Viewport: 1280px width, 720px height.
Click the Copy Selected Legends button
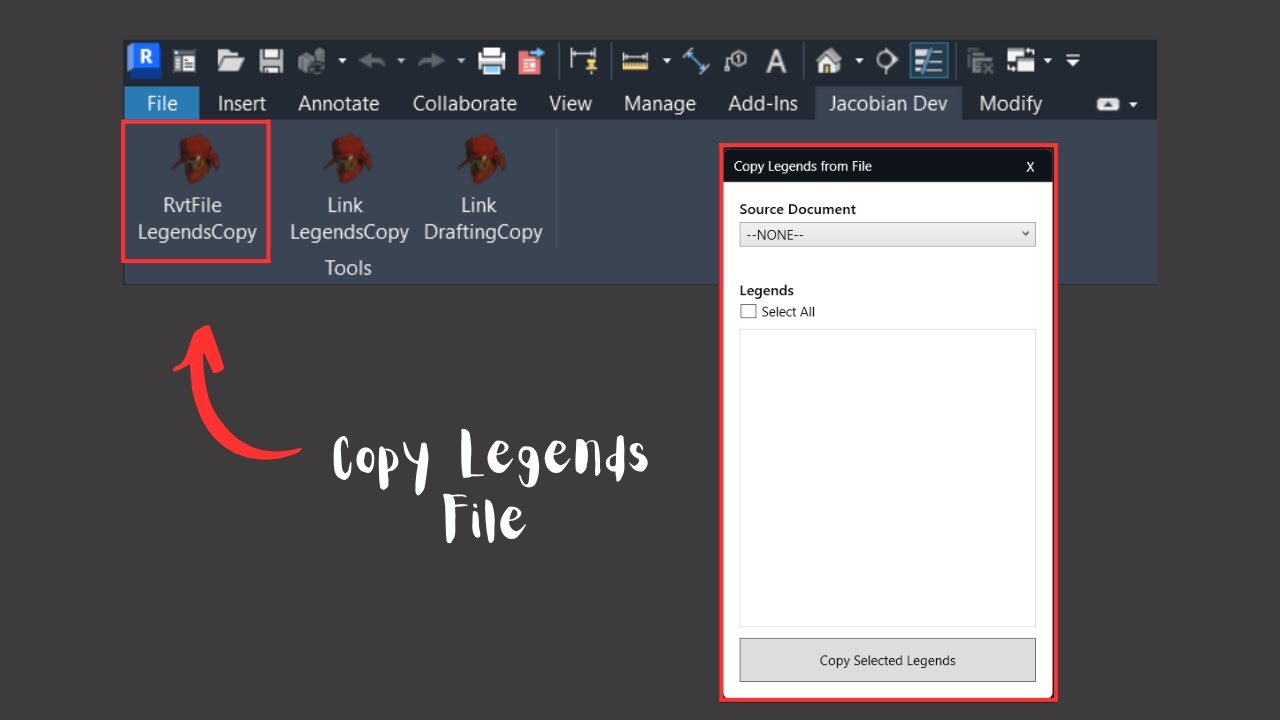click(887, 660)
